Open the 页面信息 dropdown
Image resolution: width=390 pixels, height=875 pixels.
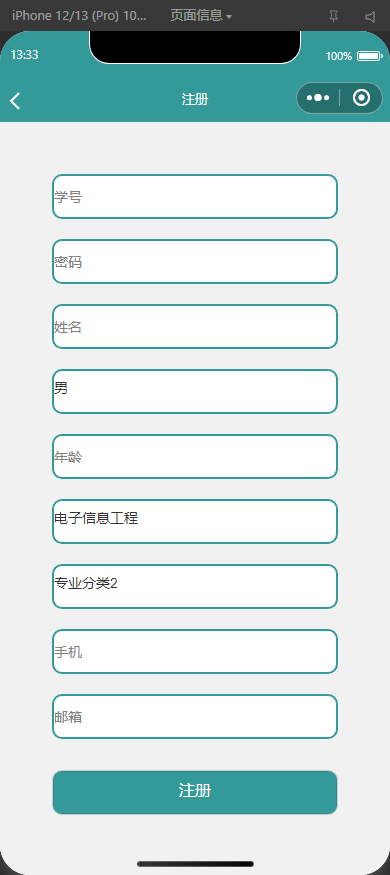(201, 16)
